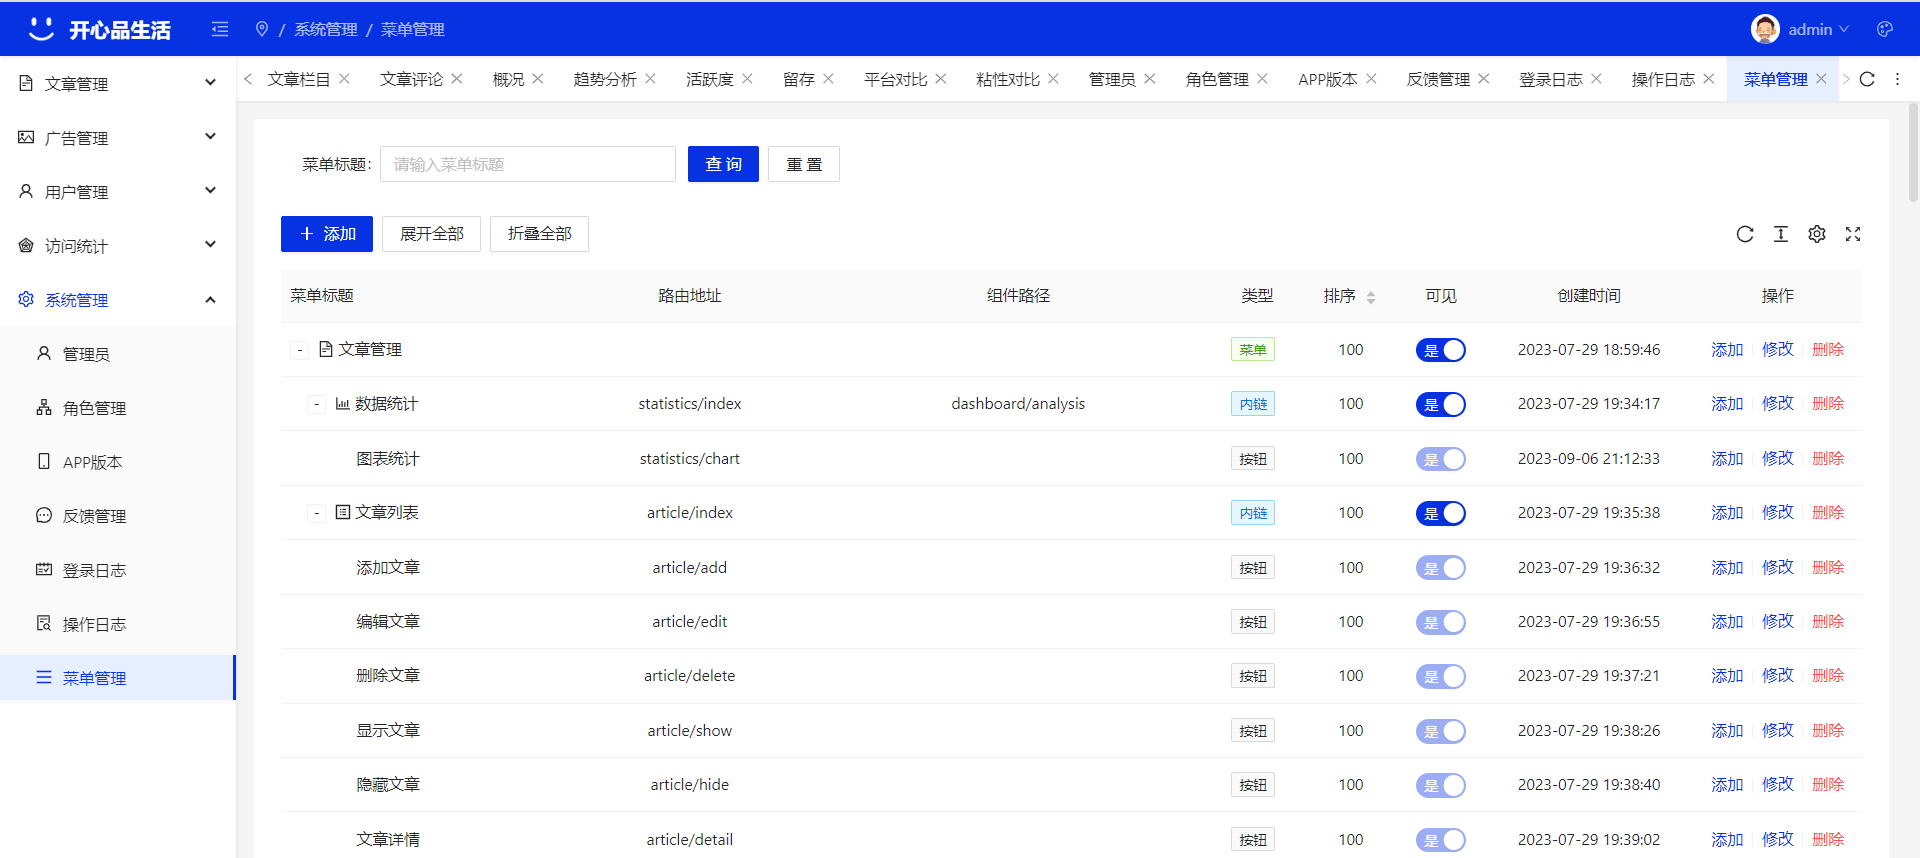Expand 用户管理 sidebar menu
Screen dimensions: 1920x858
(118, 191)
